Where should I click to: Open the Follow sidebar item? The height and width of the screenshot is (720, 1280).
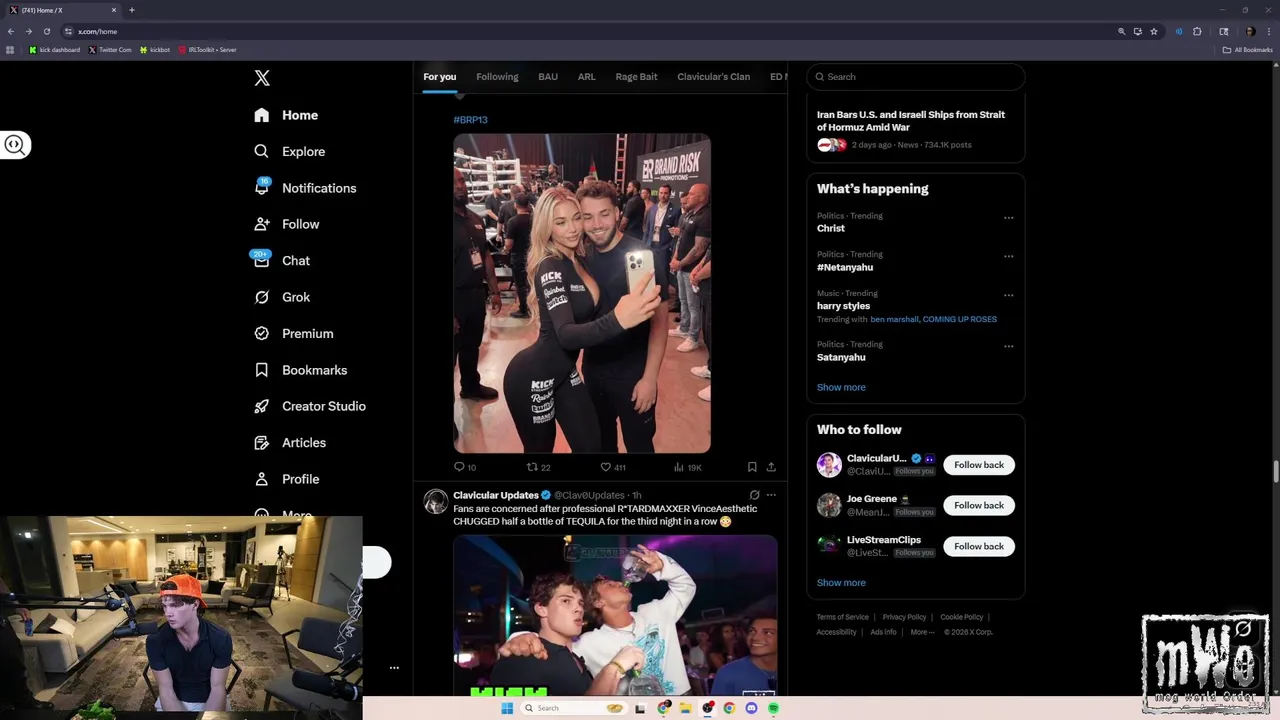(x=286, y=224)
